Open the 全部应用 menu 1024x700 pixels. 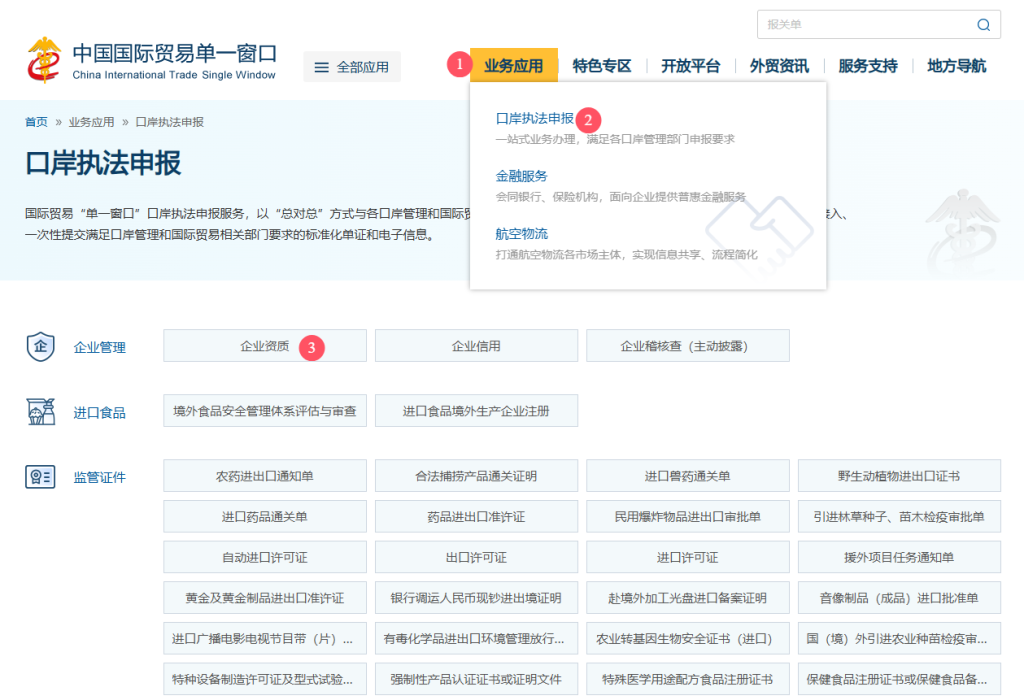tap(352, 67)
